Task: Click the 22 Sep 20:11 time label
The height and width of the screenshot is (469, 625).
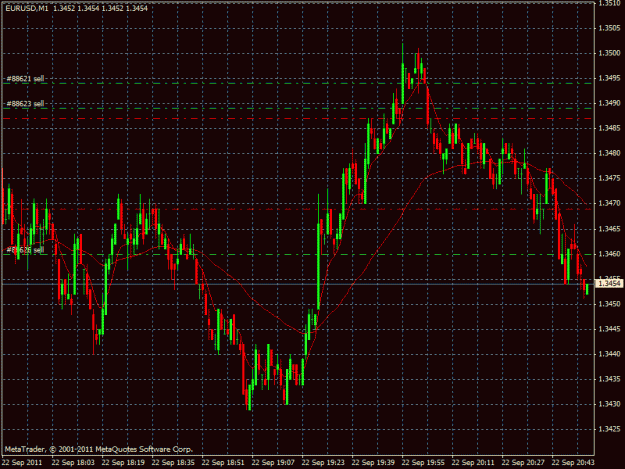Action: pos(474,463)
